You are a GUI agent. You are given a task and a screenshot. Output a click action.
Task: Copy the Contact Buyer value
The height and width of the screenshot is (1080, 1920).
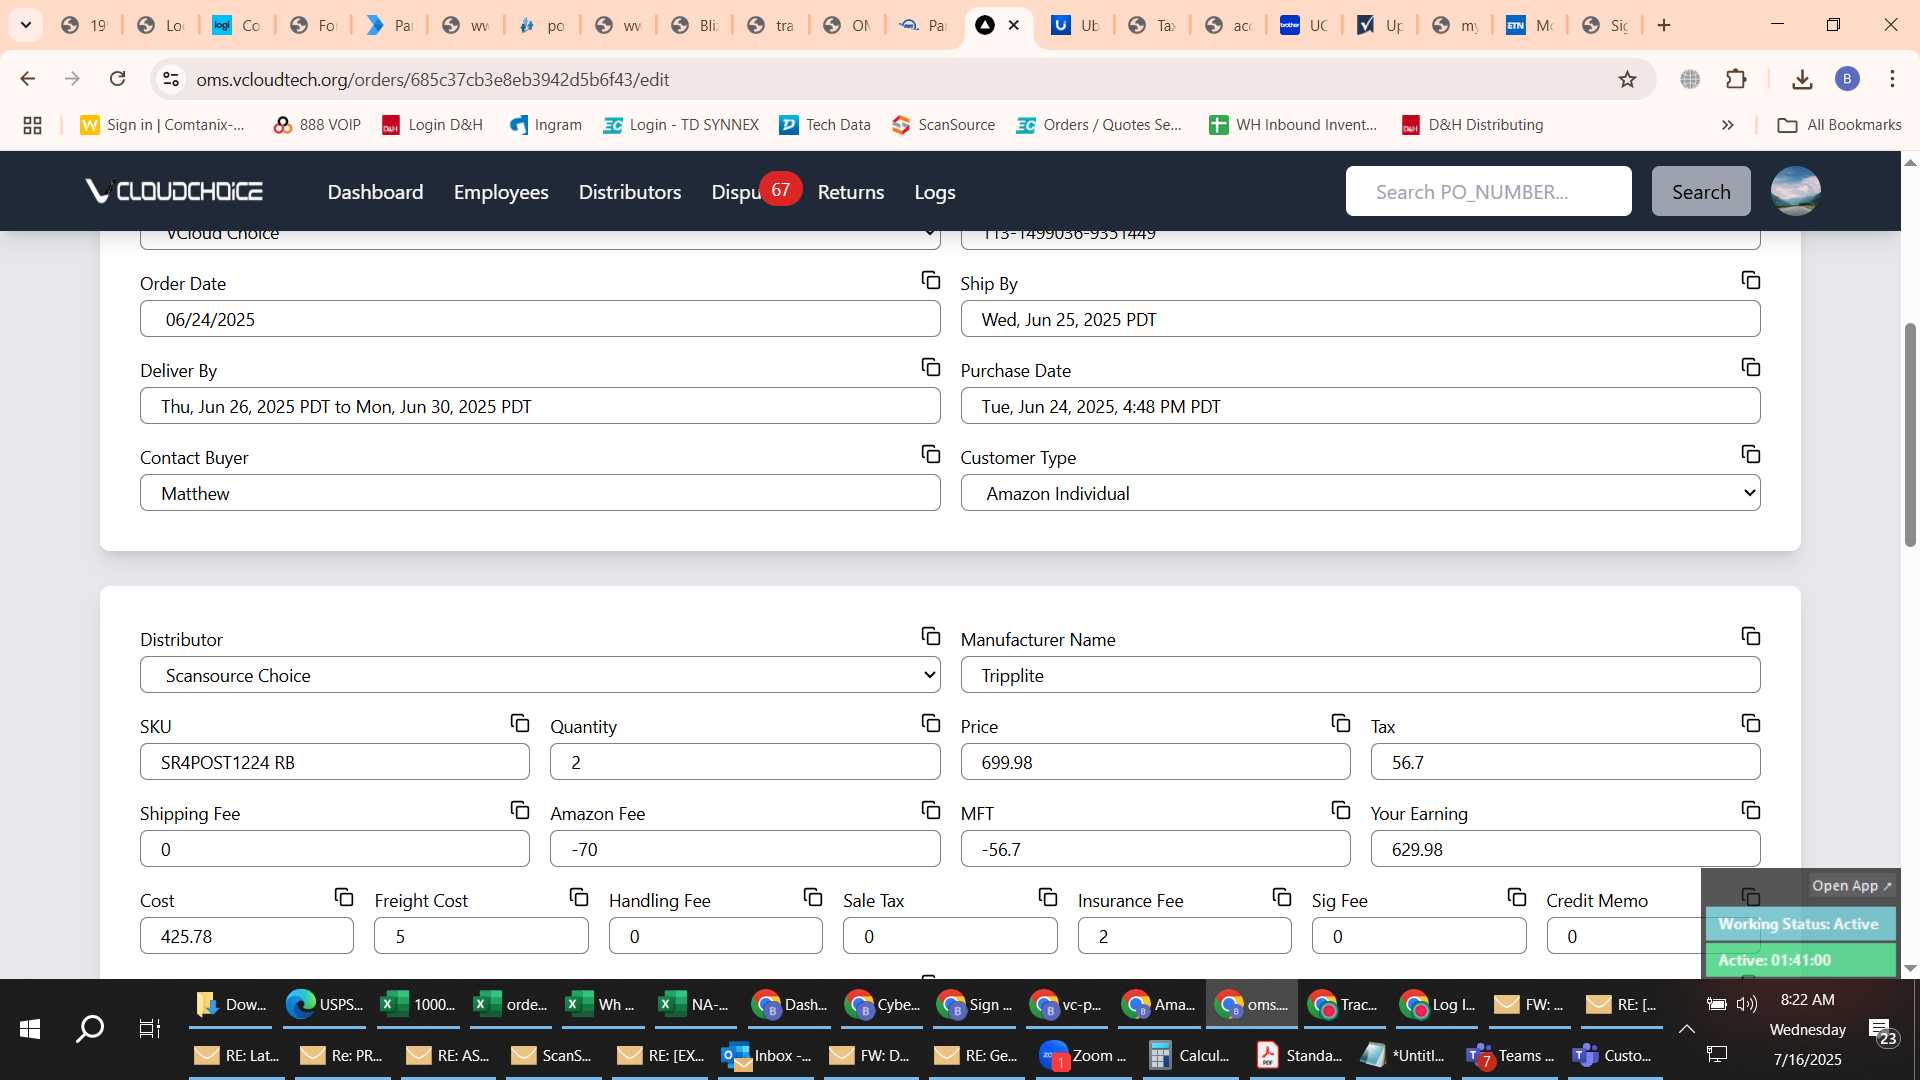click(x=931, y=454)
